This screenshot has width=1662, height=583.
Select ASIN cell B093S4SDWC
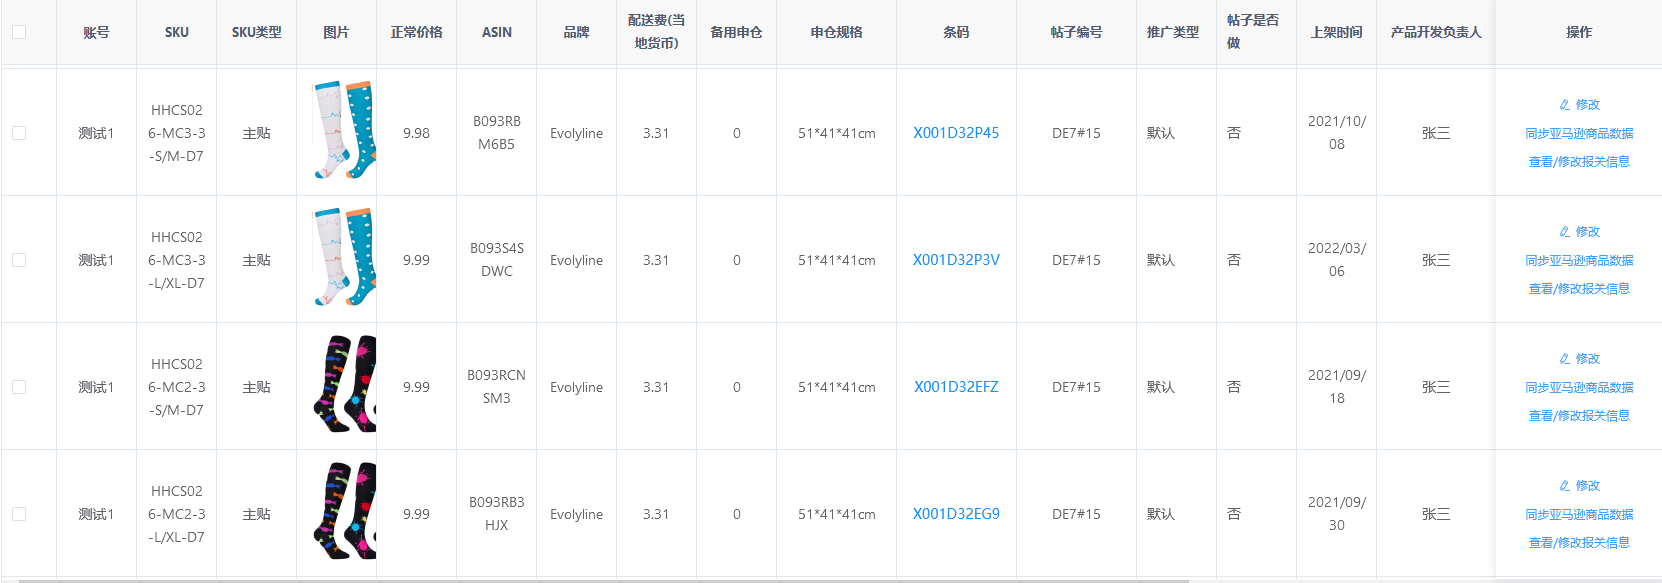[x=497, y=260]
